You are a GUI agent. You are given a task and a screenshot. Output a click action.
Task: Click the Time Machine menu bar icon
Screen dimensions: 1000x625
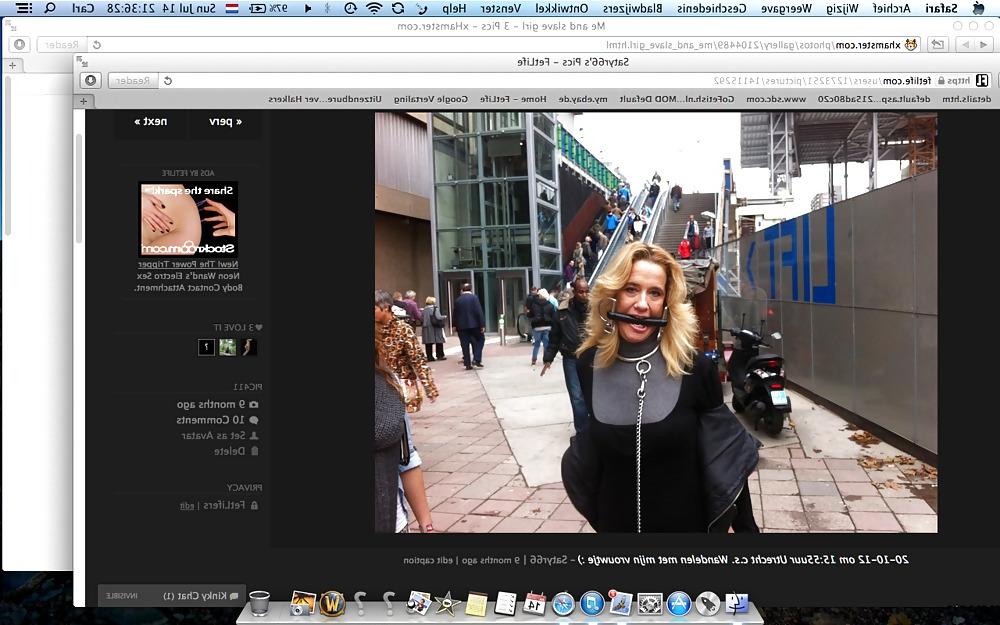click(351, 8)
